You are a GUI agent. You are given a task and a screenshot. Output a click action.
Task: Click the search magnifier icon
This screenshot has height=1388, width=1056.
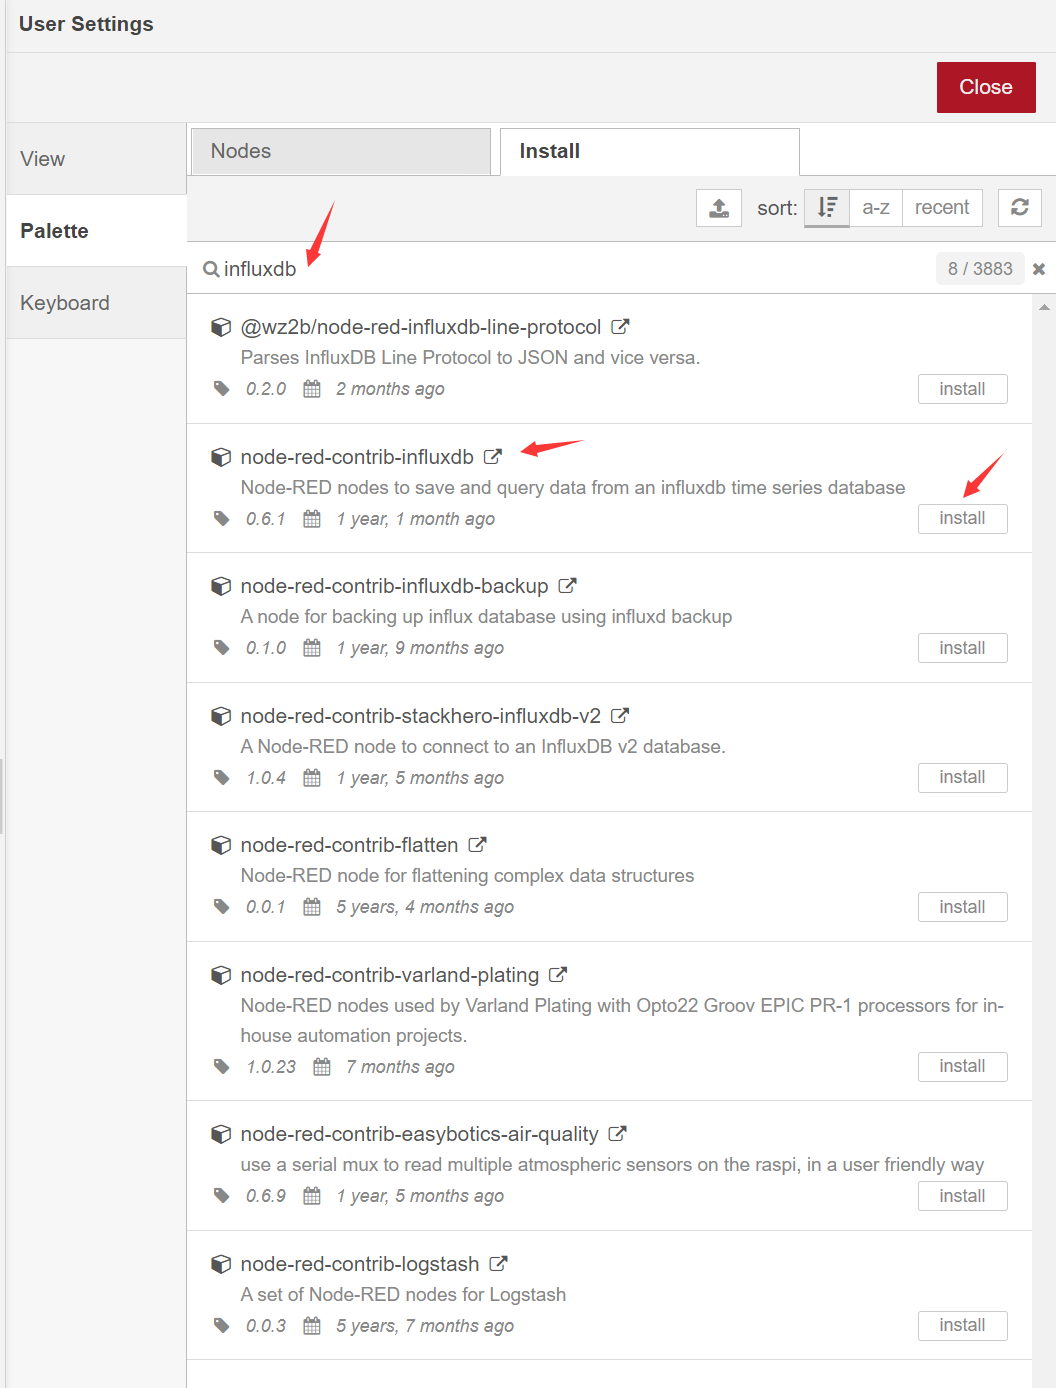coord(211,269)
